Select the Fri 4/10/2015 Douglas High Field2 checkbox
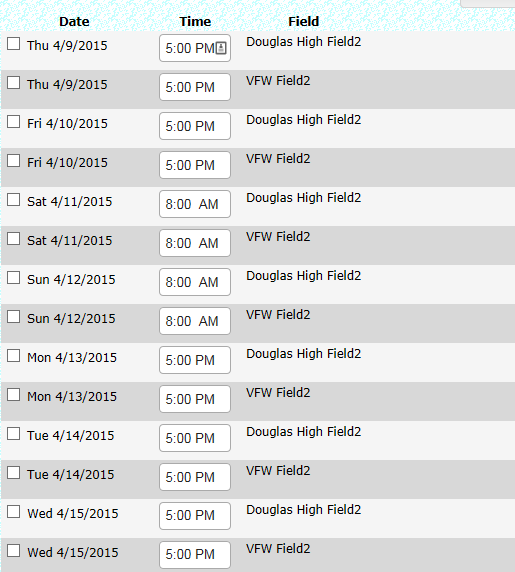This screenshot has height=572, width=515. (13, 121)
